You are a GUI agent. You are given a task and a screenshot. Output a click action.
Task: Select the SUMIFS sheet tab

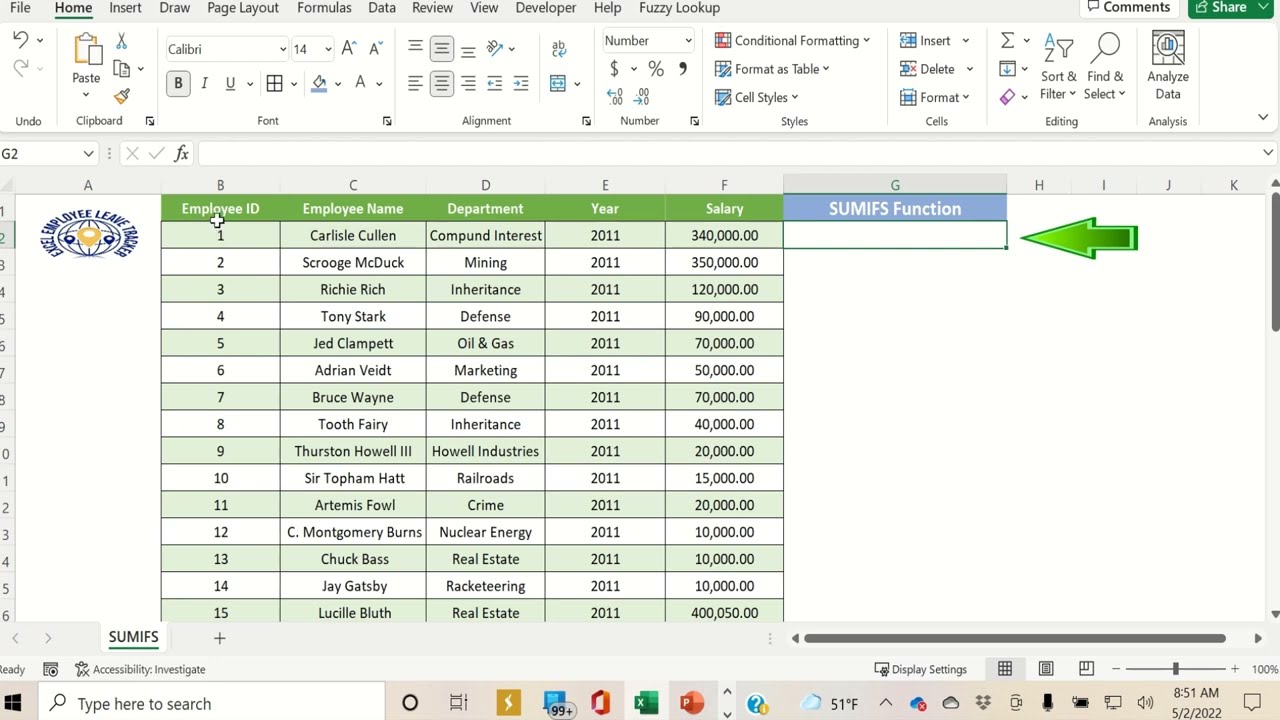point(133,637)
